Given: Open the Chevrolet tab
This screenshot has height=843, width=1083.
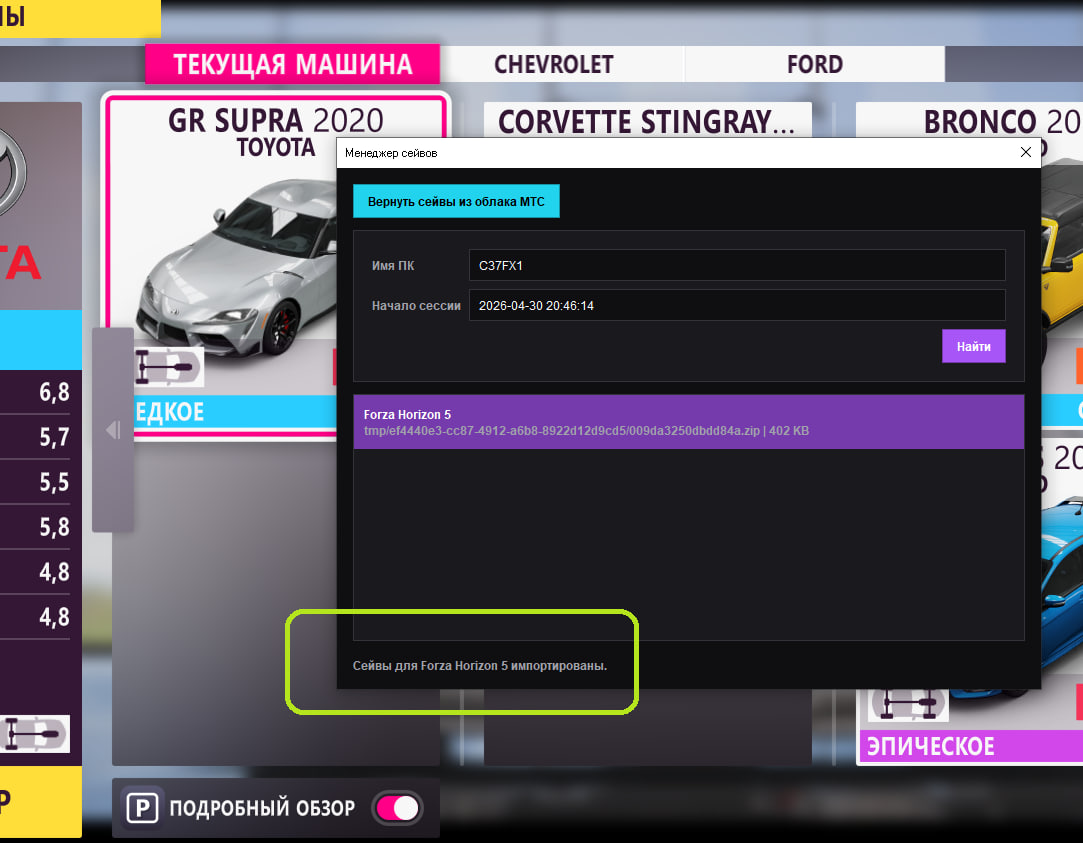Looking at the screenshot, I should [x=554, y=64].
